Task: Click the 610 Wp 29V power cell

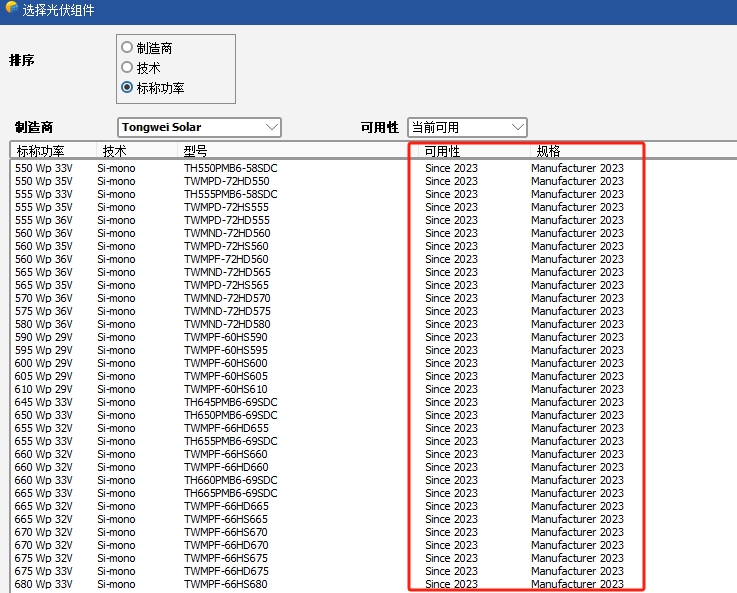Action: pyautogui.click(x=44, y=389)
